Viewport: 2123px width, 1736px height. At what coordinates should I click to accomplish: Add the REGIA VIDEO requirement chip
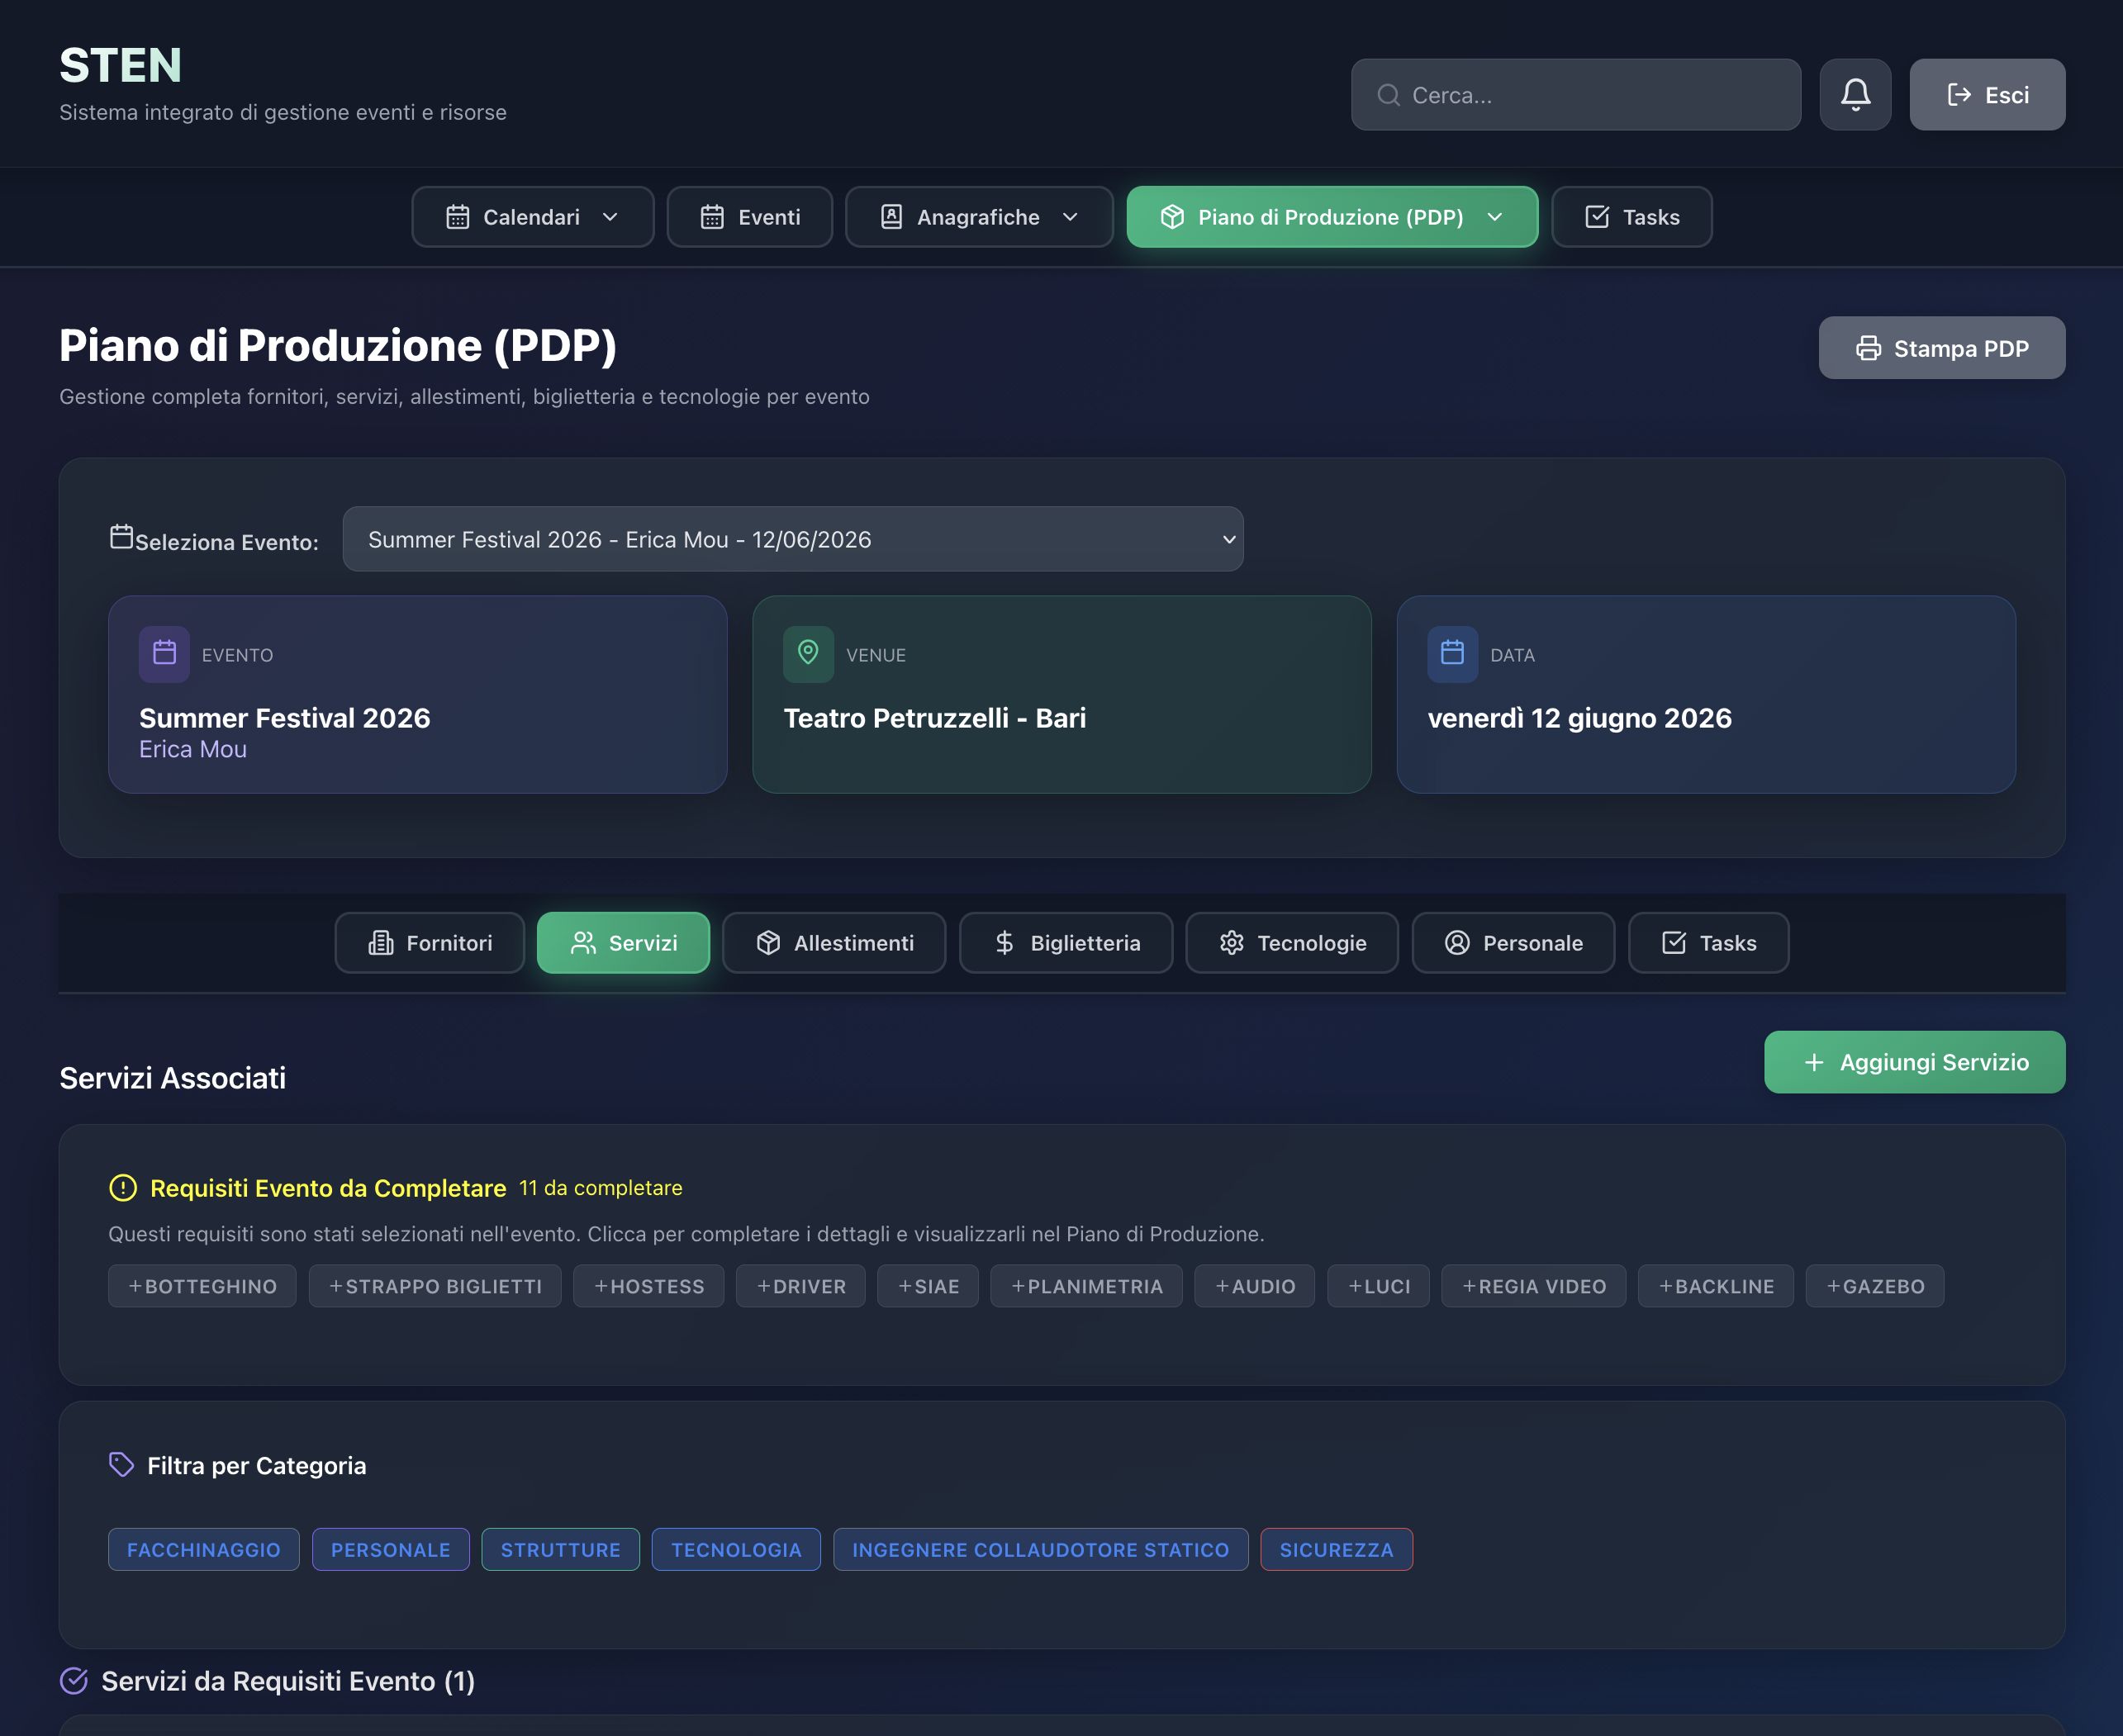[x=1533, y=1286]
